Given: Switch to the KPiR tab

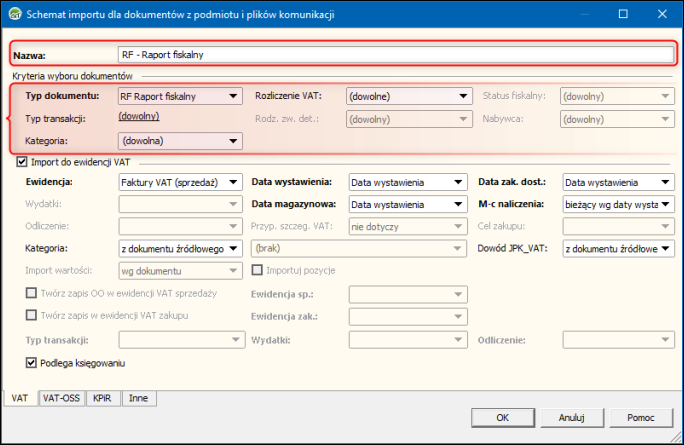Looking at the screenshot, I should (104, 398).
